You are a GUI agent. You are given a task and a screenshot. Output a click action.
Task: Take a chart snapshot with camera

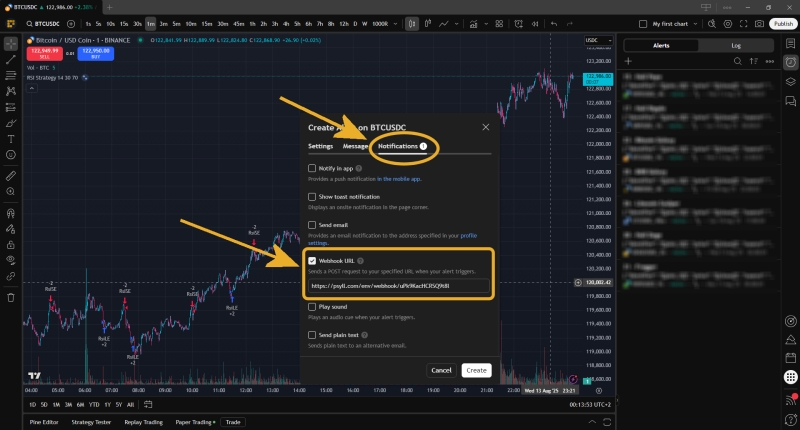point(759,24)
